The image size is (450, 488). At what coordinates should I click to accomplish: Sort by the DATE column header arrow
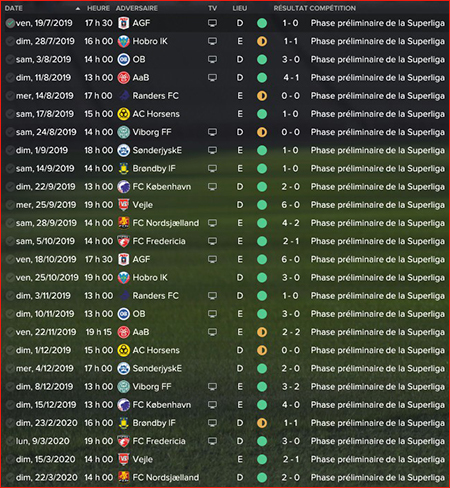[x=78, y=9]
